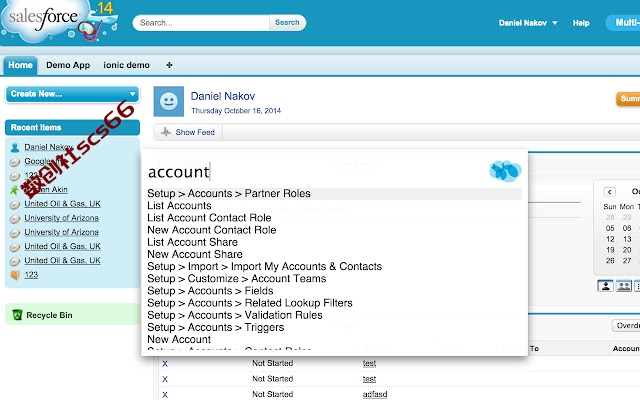Click the Show Feed pulse icon

pos(166,132)
